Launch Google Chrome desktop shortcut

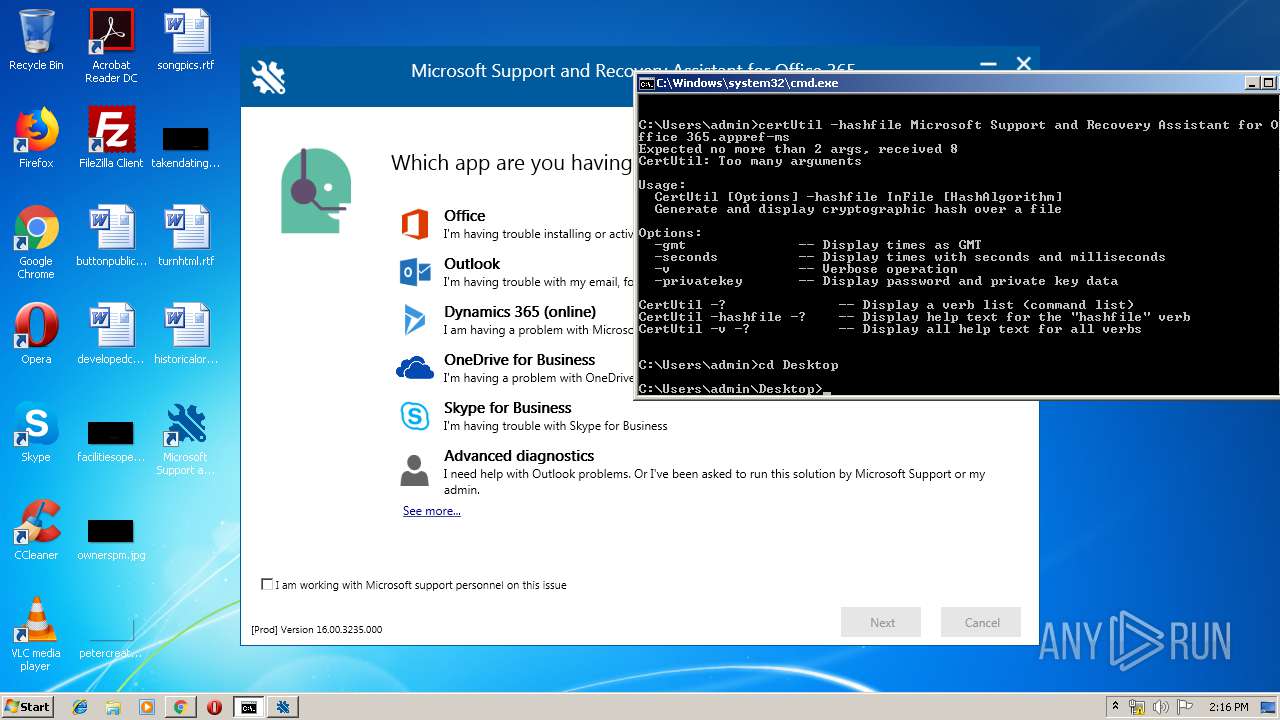coord(36,242)
